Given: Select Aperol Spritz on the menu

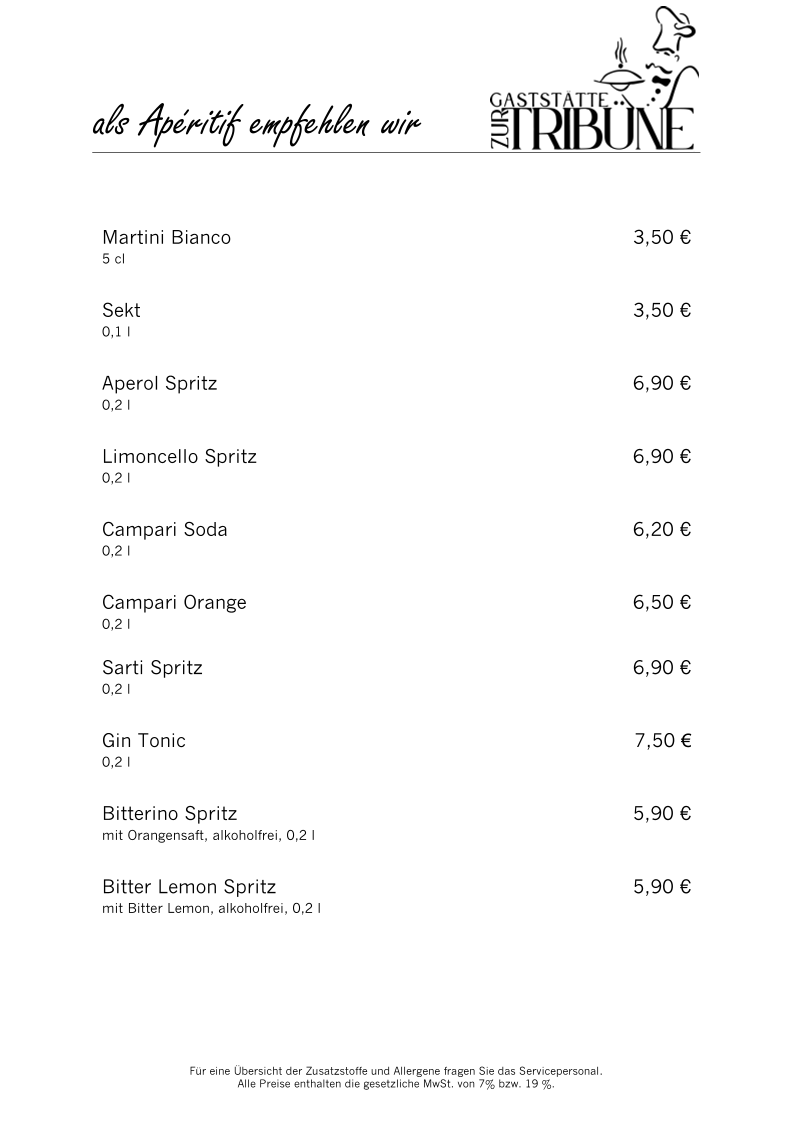Looking at the screenshot, I should point(159,384).
